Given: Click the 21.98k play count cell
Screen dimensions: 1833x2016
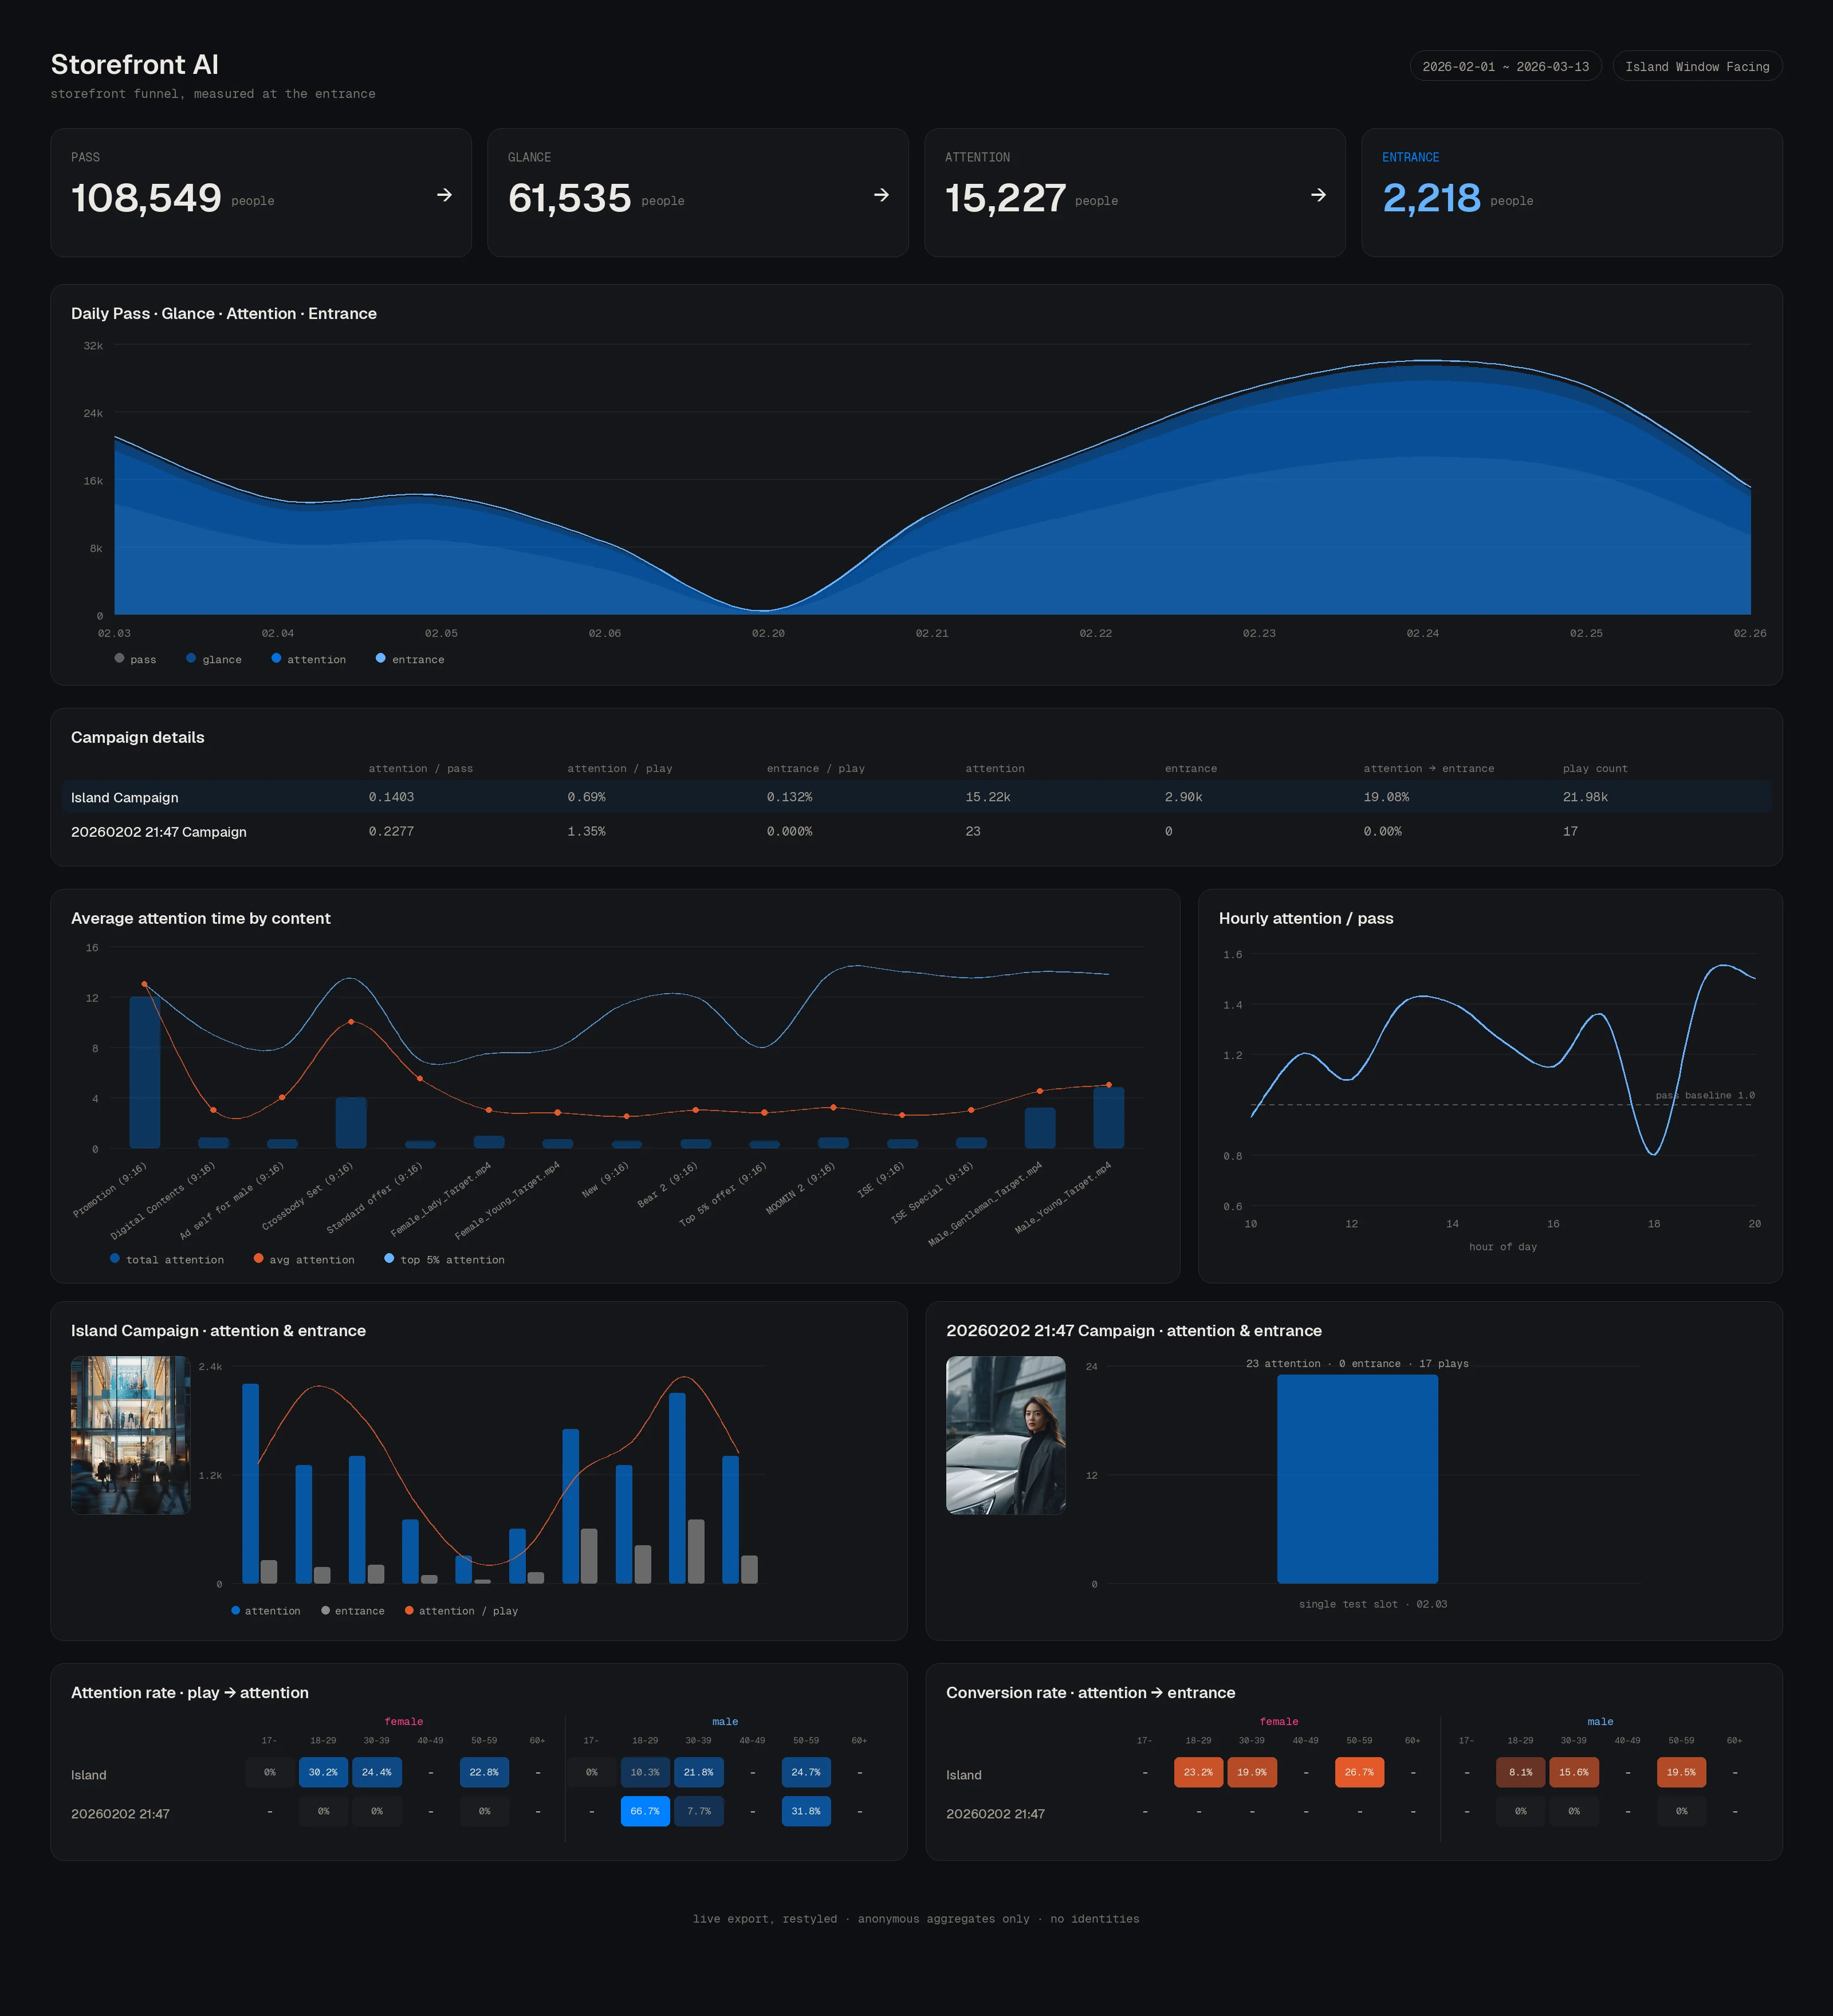Looking at the screenshot, I should (1585, 797).
